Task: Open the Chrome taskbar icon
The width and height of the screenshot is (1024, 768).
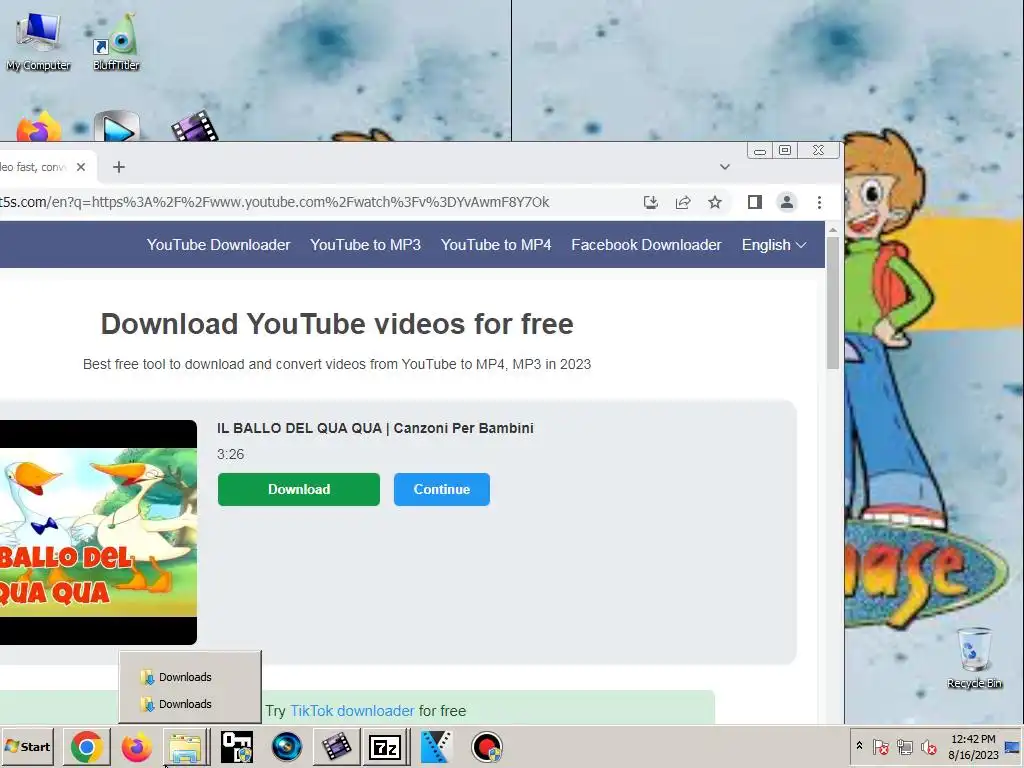Action: pos(87,747)
